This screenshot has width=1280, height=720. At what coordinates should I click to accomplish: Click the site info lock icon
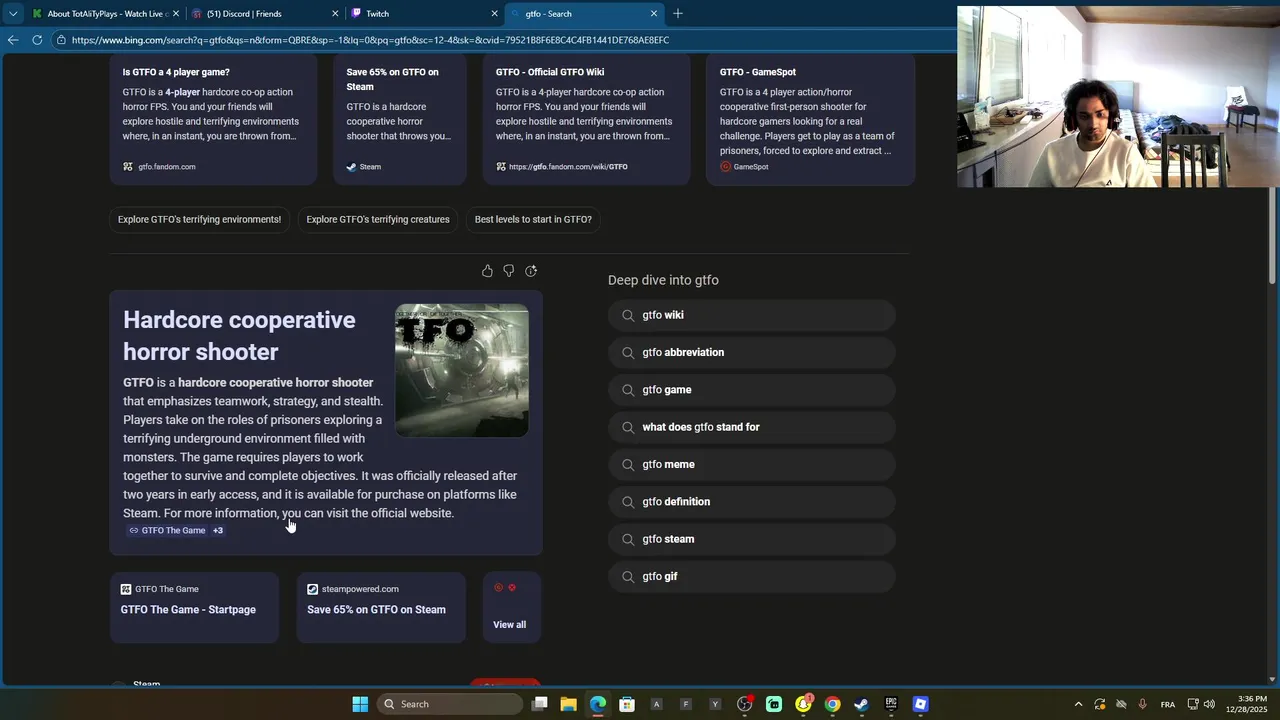click(62, 40)
